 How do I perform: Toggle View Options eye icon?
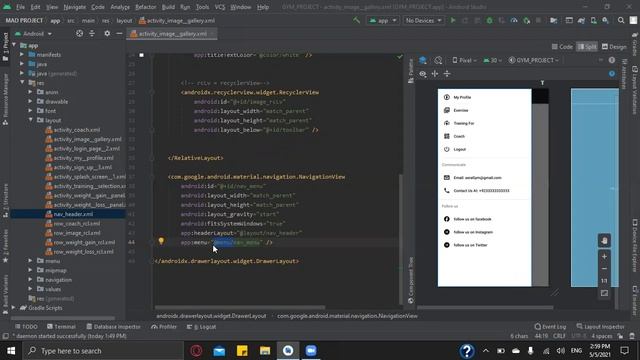click(x=423, y=74)
